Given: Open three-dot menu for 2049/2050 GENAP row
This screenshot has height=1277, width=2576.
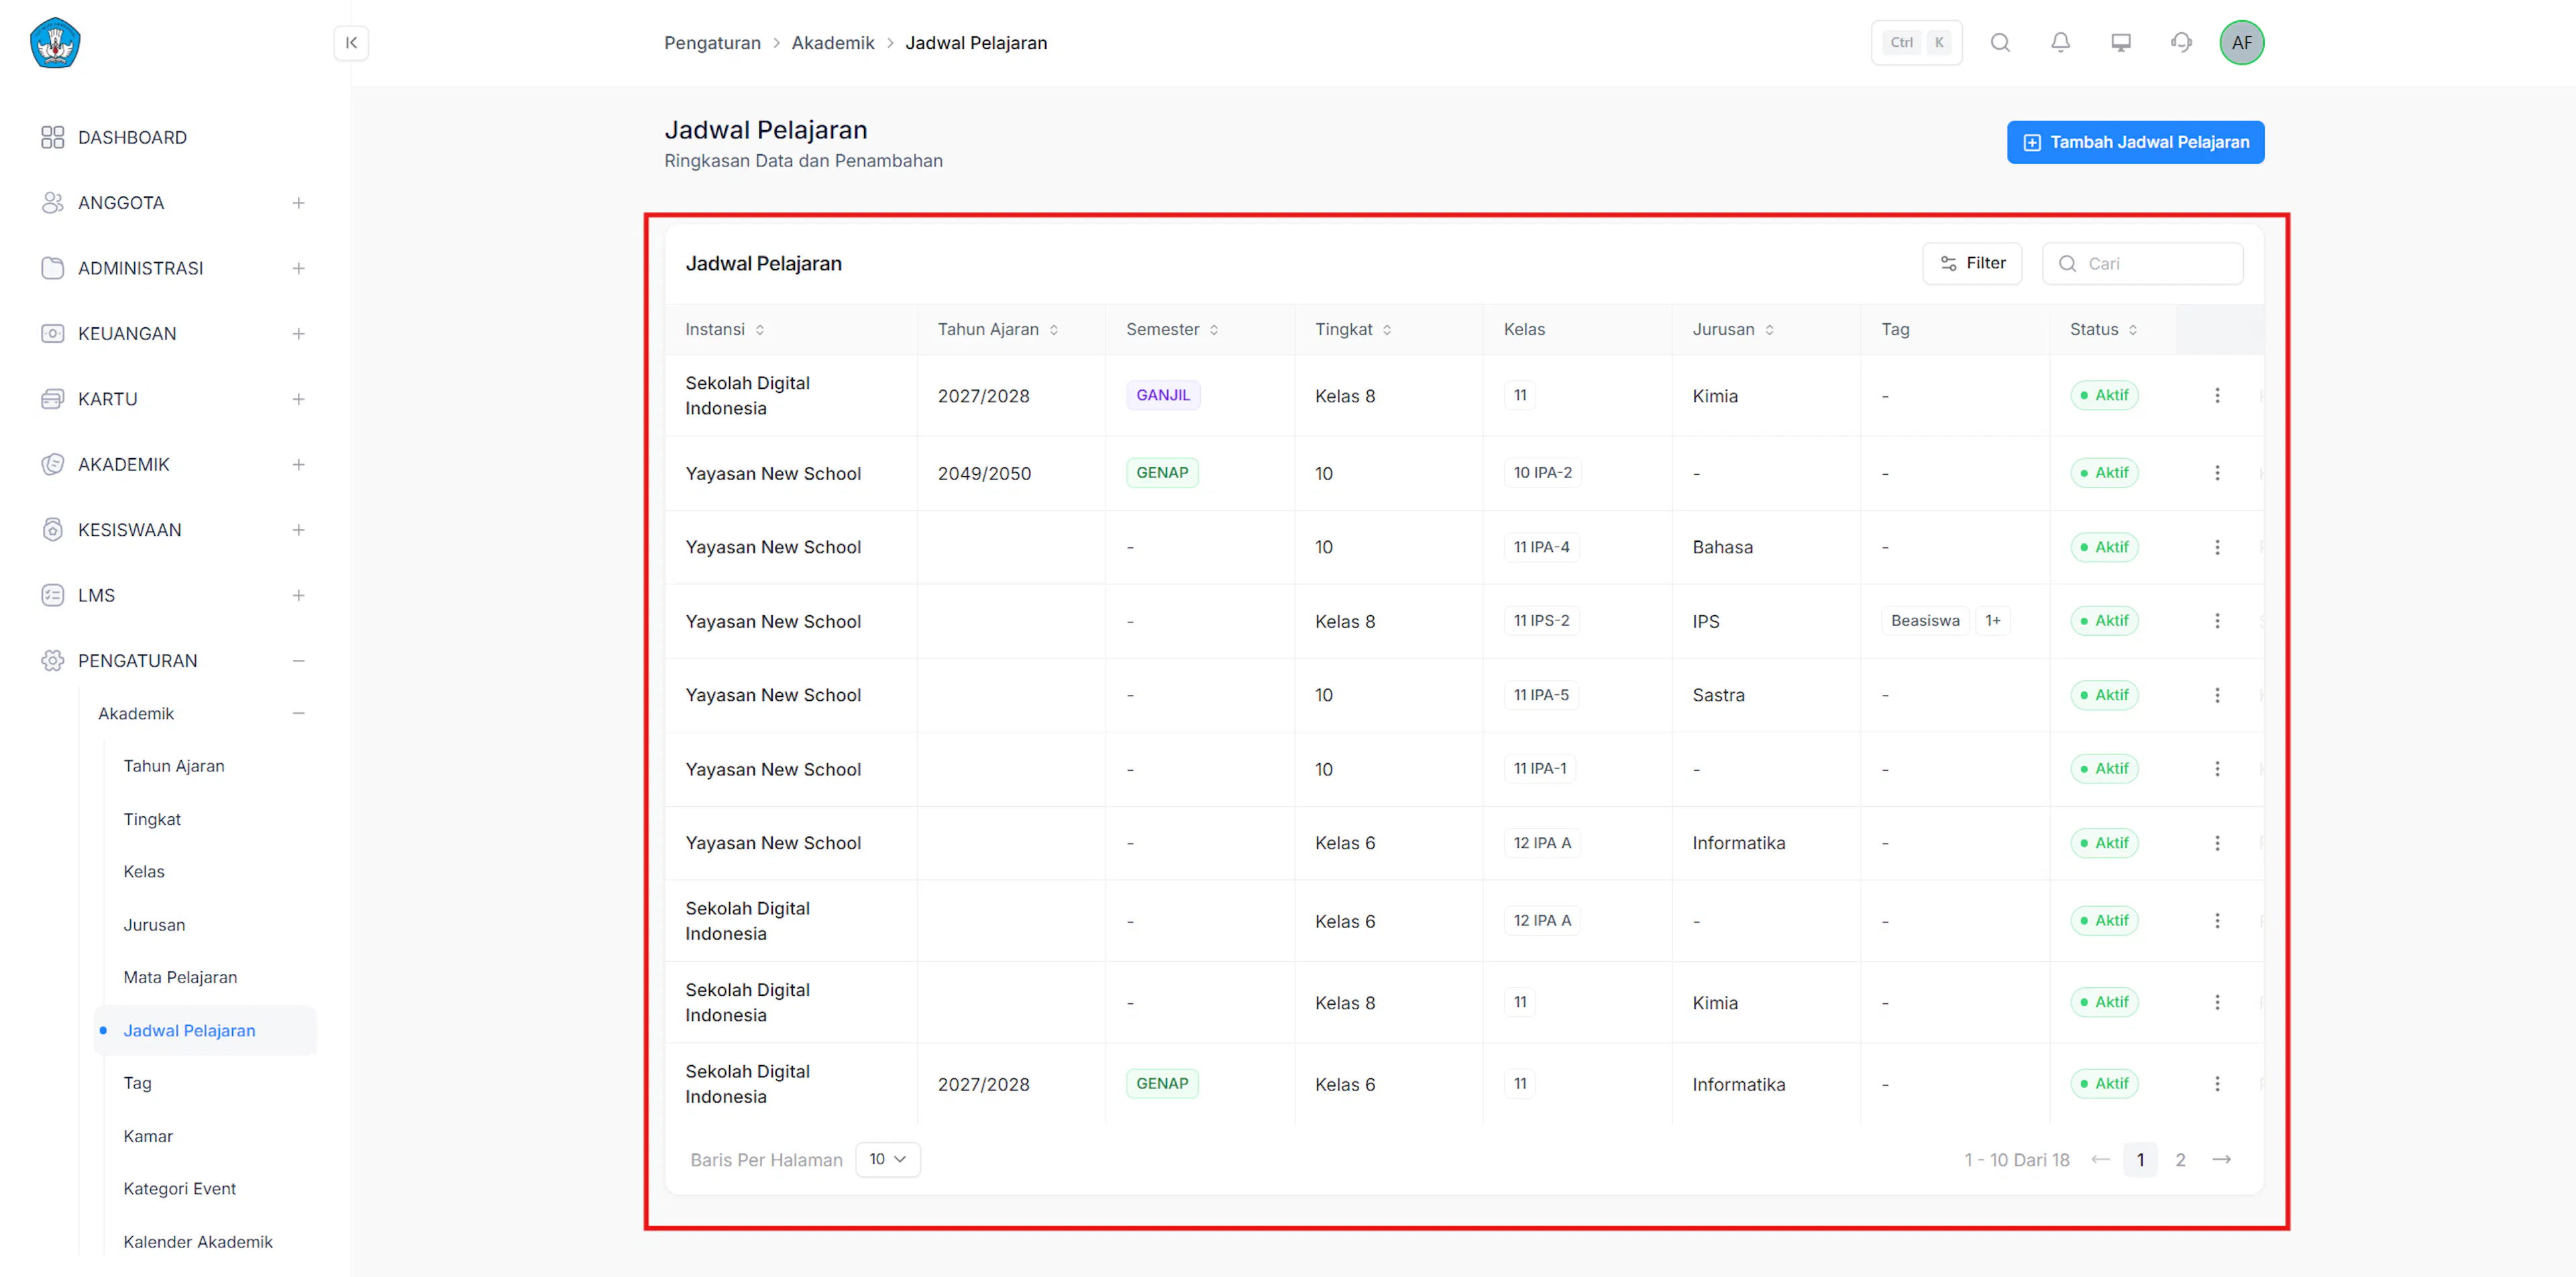Looking at the screenshot, I should (2217, 473).
